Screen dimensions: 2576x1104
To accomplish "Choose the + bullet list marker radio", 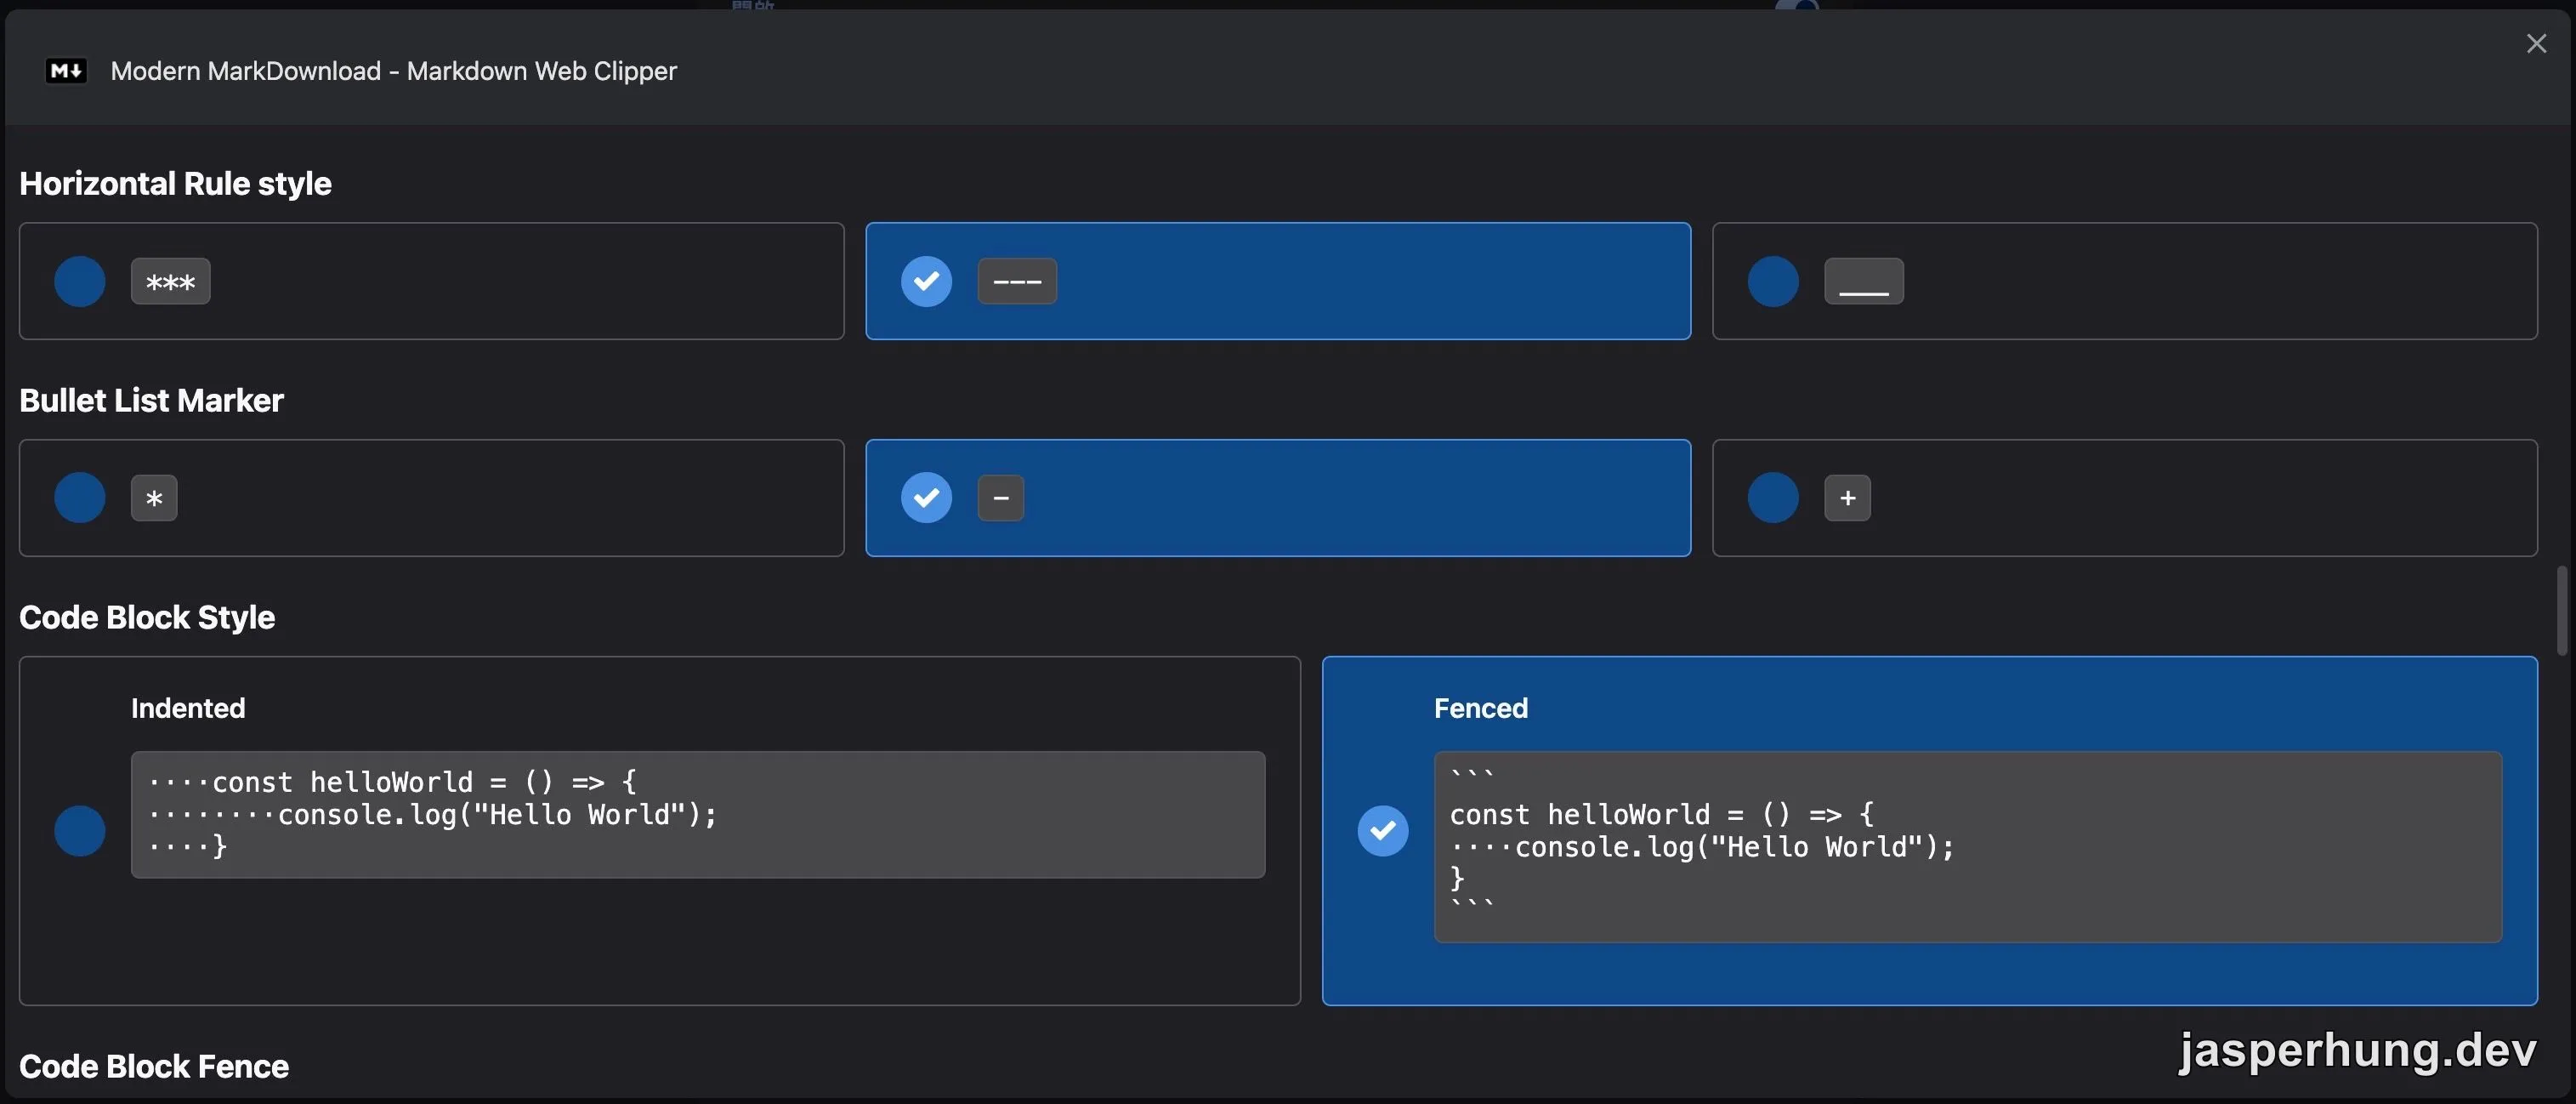I will (x=1773, y=498).
